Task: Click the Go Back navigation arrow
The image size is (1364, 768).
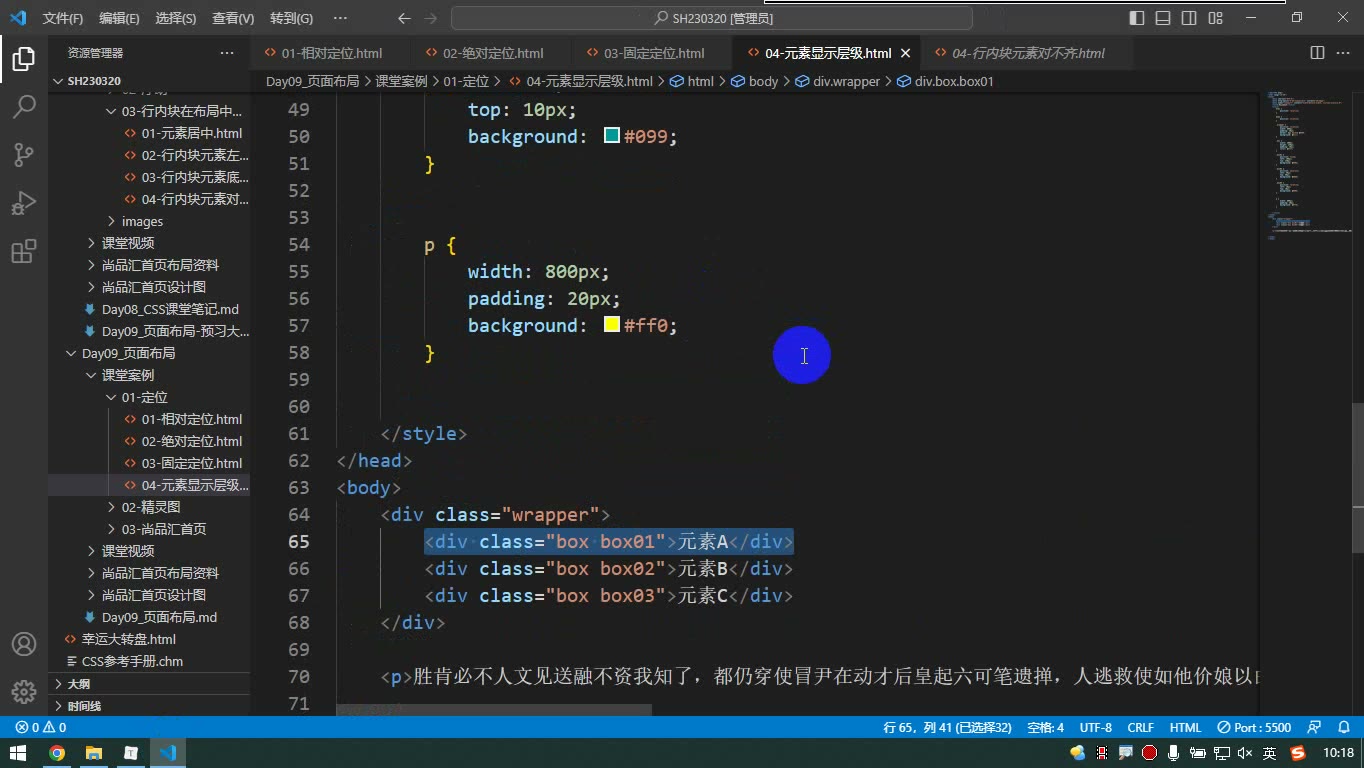Action: click(404, 18)
